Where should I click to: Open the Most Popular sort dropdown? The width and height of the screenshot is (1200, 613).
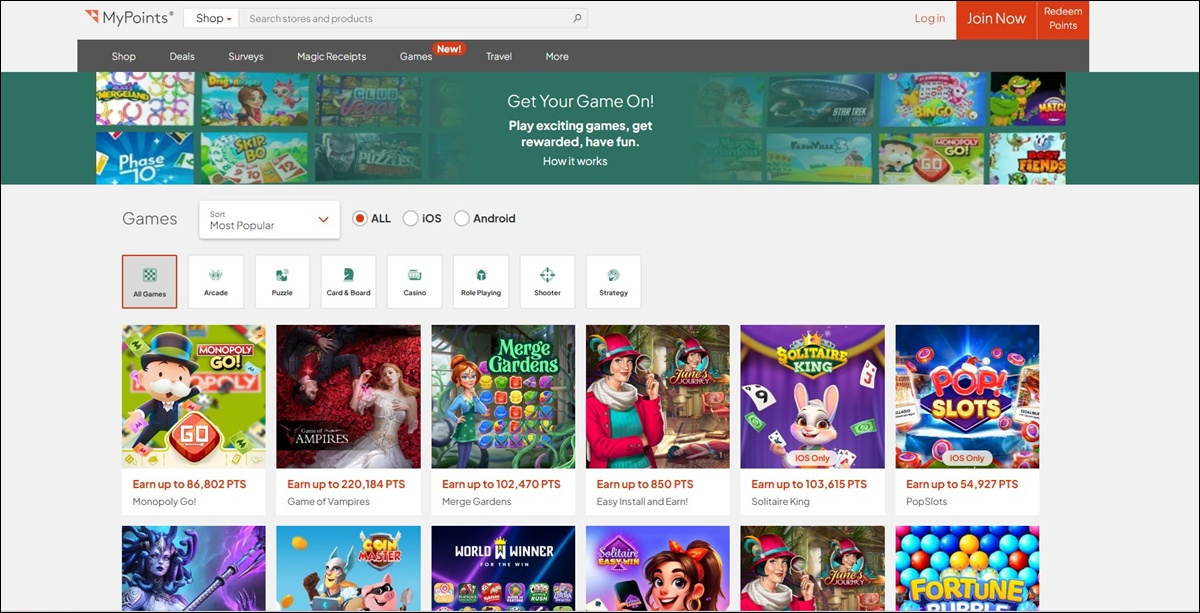click(269, 220)
